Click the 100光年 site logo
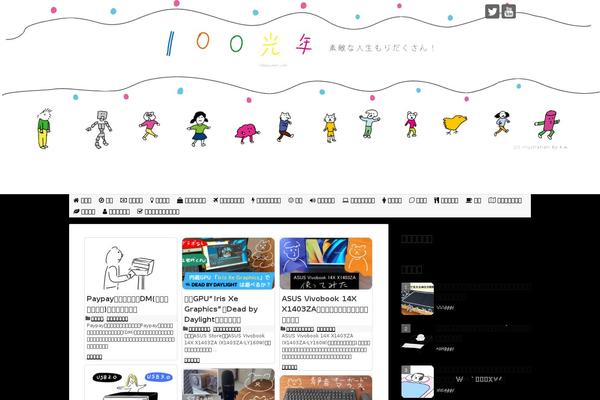 (240, 44)
